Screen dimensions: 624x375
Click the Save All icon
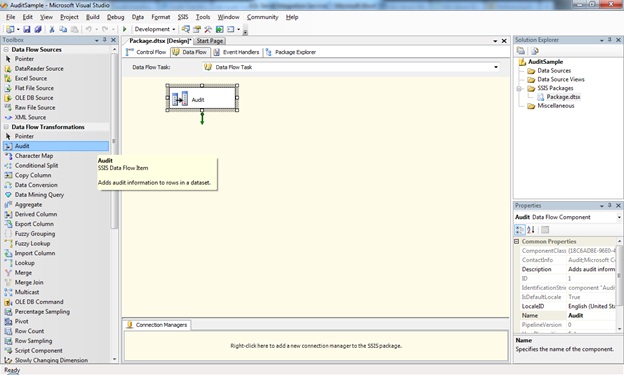38,29
